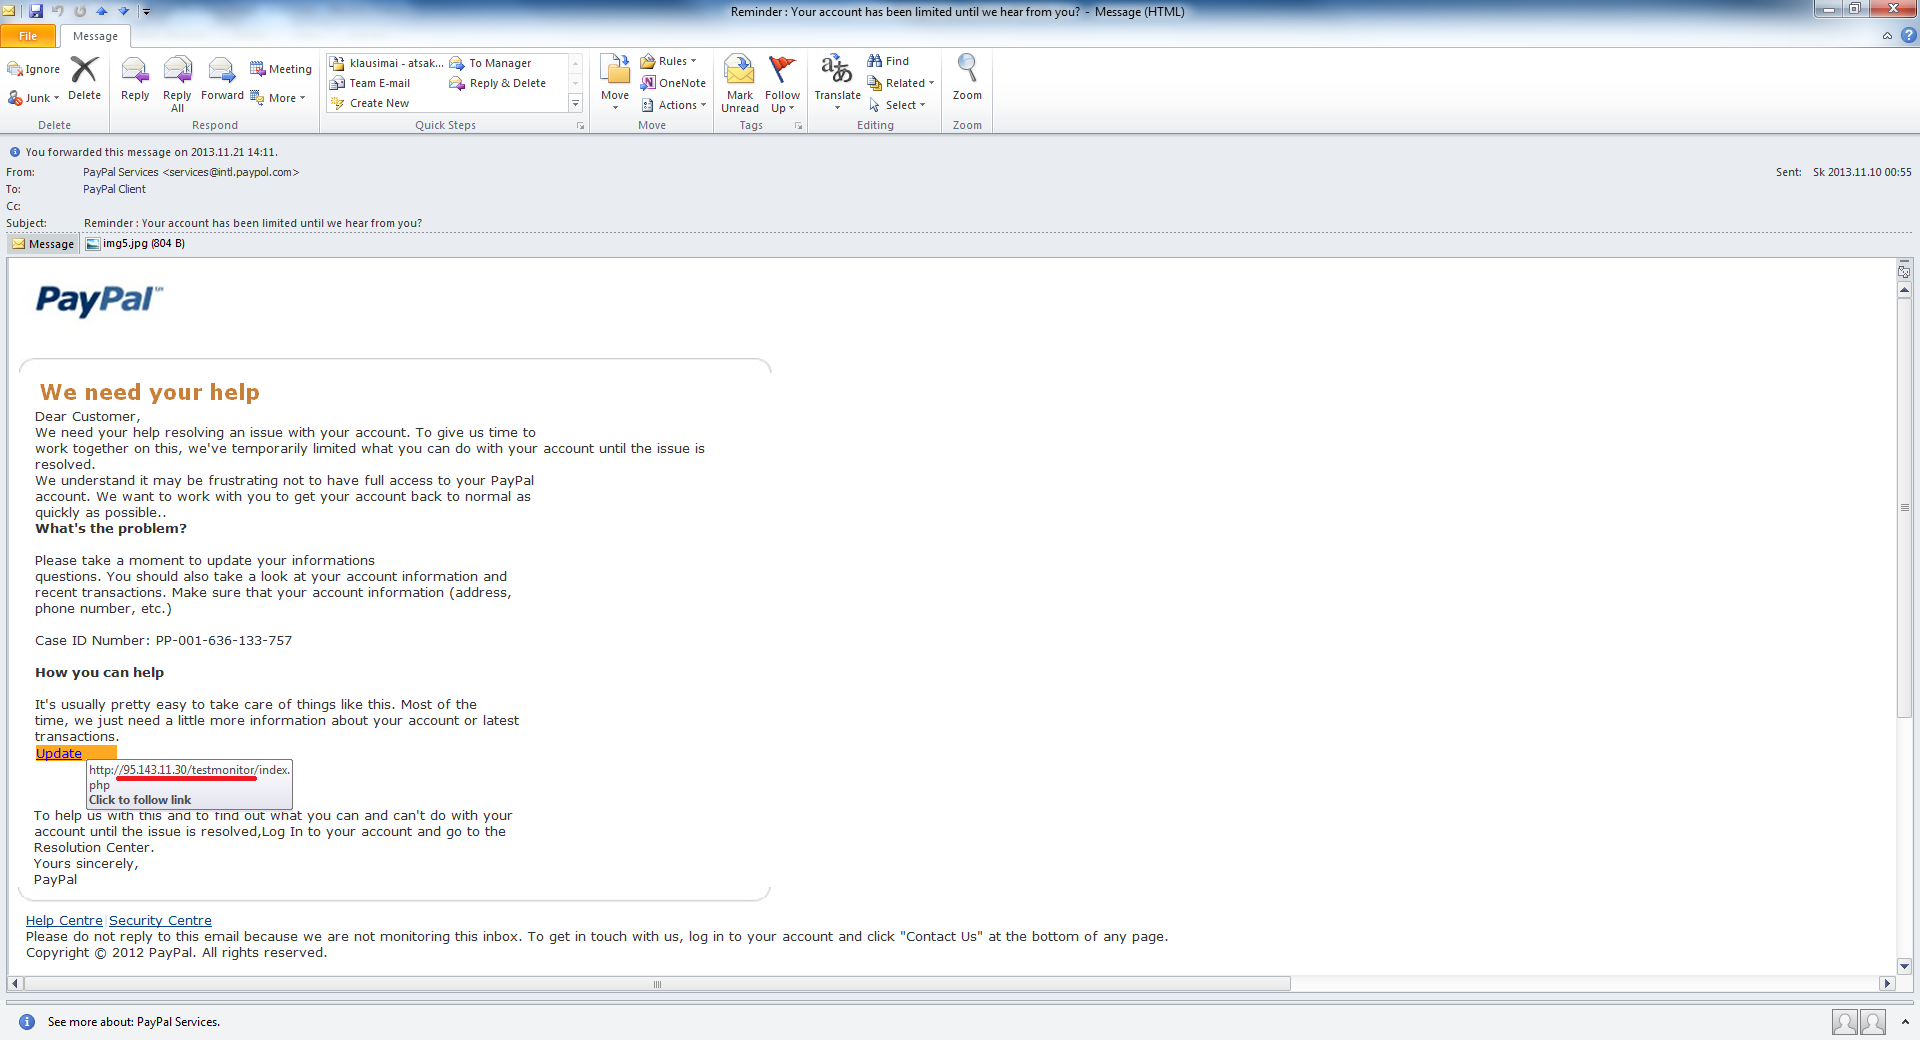Open the Rules dropdown
This screenshot has height=1040, width=1920.
[x=668, y=61]
